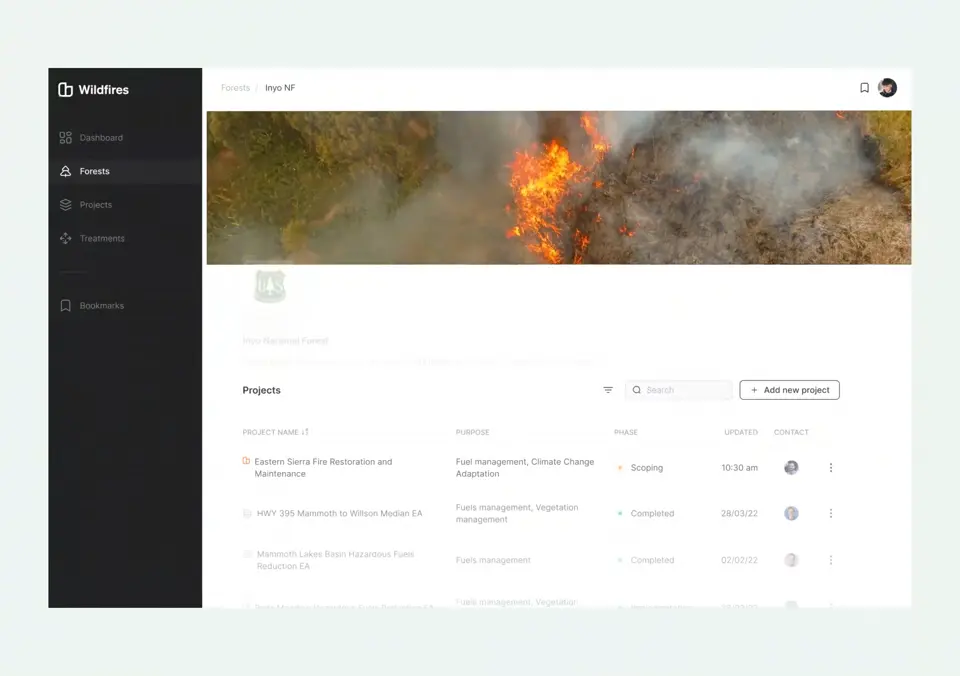Viewport: 960px width, 676px height.
Task: Click the 10:30 am updated time
Action: pos(740,468)
